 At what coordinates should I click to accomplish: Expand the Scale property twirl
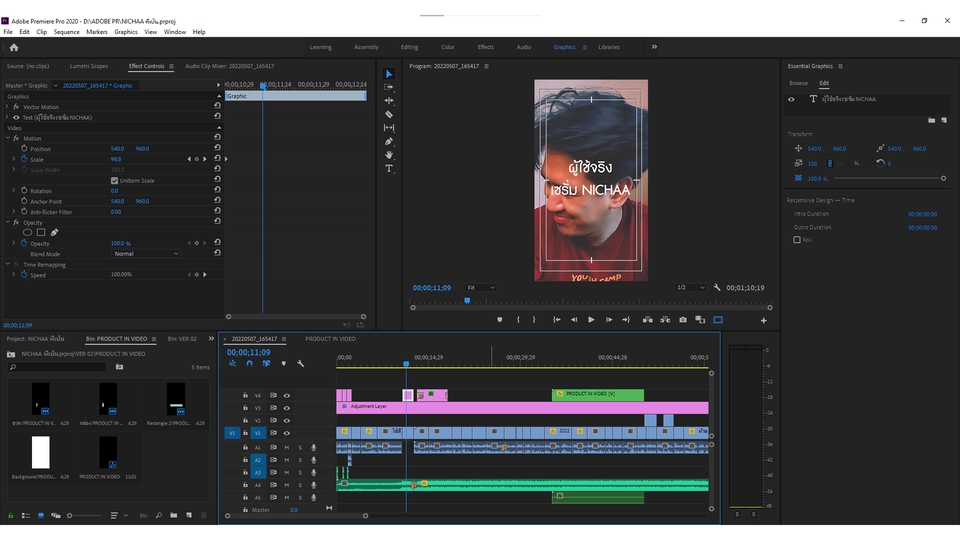[14, 159]
